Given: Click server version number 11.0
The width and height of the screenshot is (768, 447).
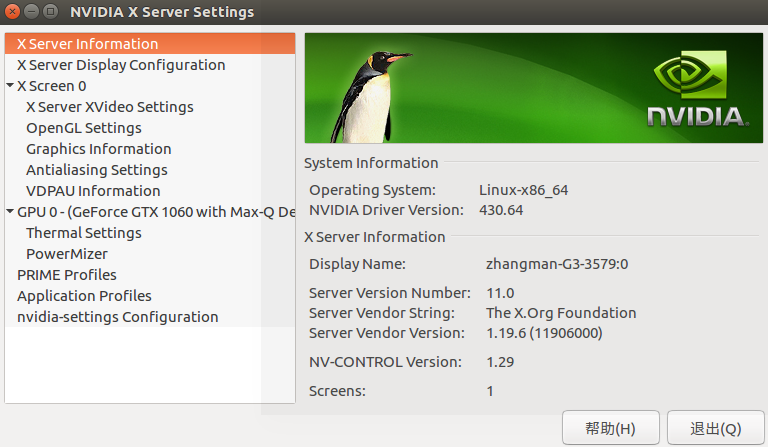Looking at the screenshot, I should [500, 293].
